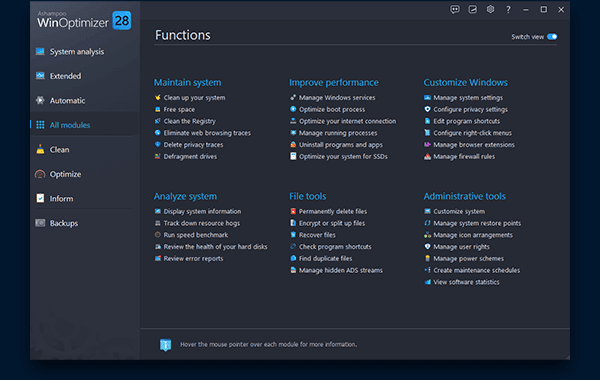The width and height of the screenshot is (600, 380).
Task: Open System analysis in sidebar
Action: tap(77, 52)
